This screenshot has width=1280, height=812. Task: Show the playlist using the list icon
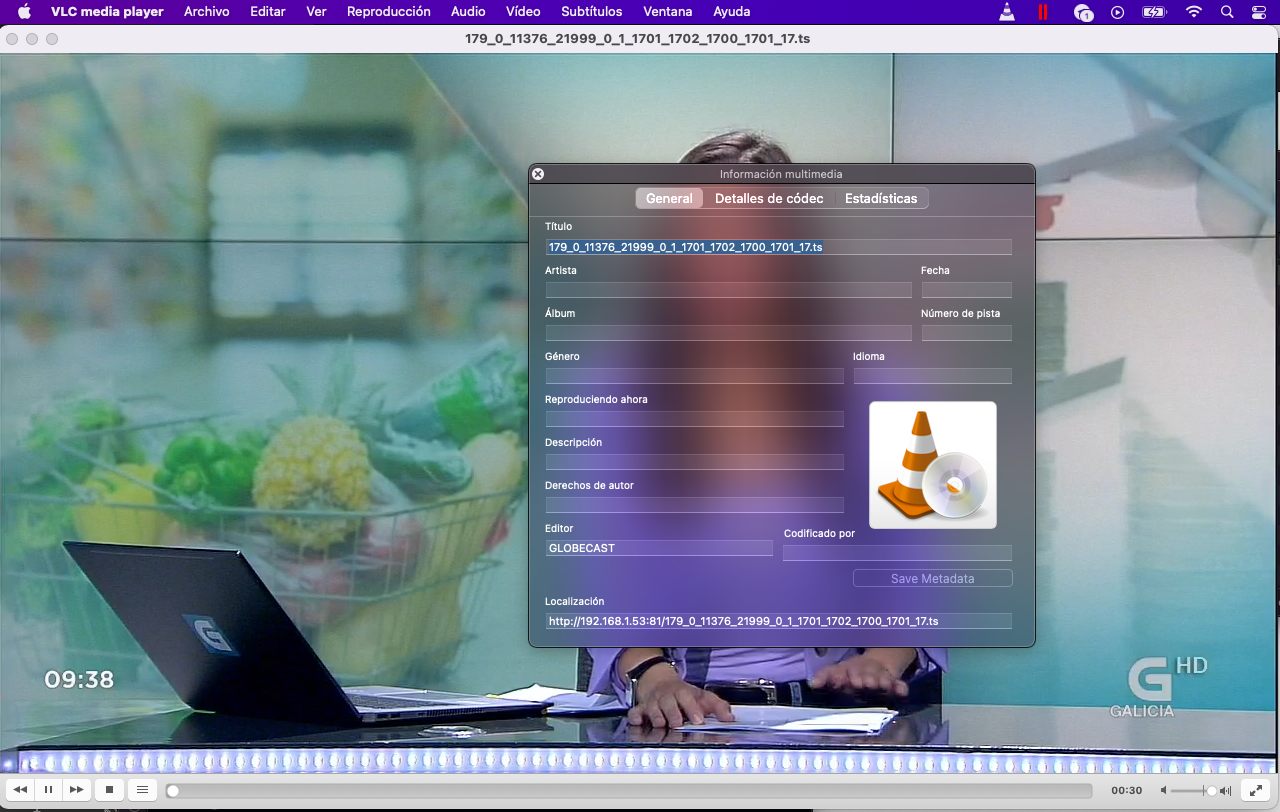(x=142, y=790)
